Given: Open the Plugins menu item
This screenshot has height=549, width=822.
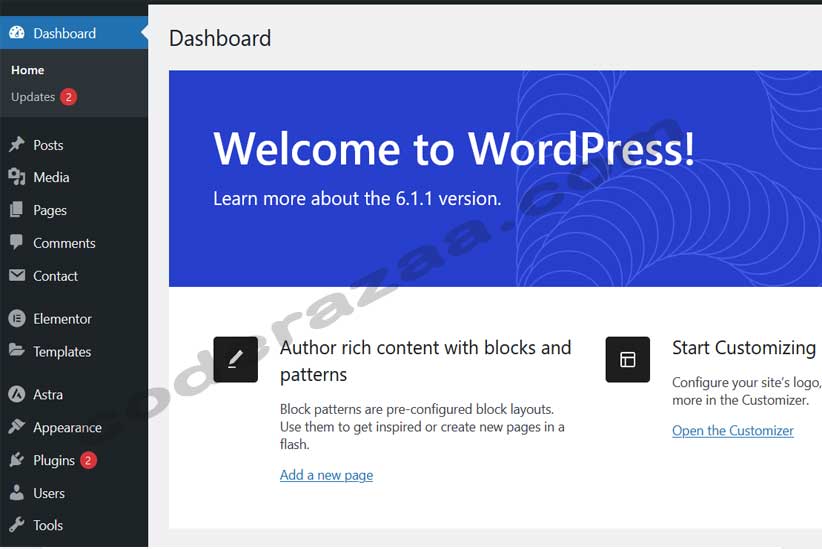Looking at the screenshot, I should click(54, 460).
